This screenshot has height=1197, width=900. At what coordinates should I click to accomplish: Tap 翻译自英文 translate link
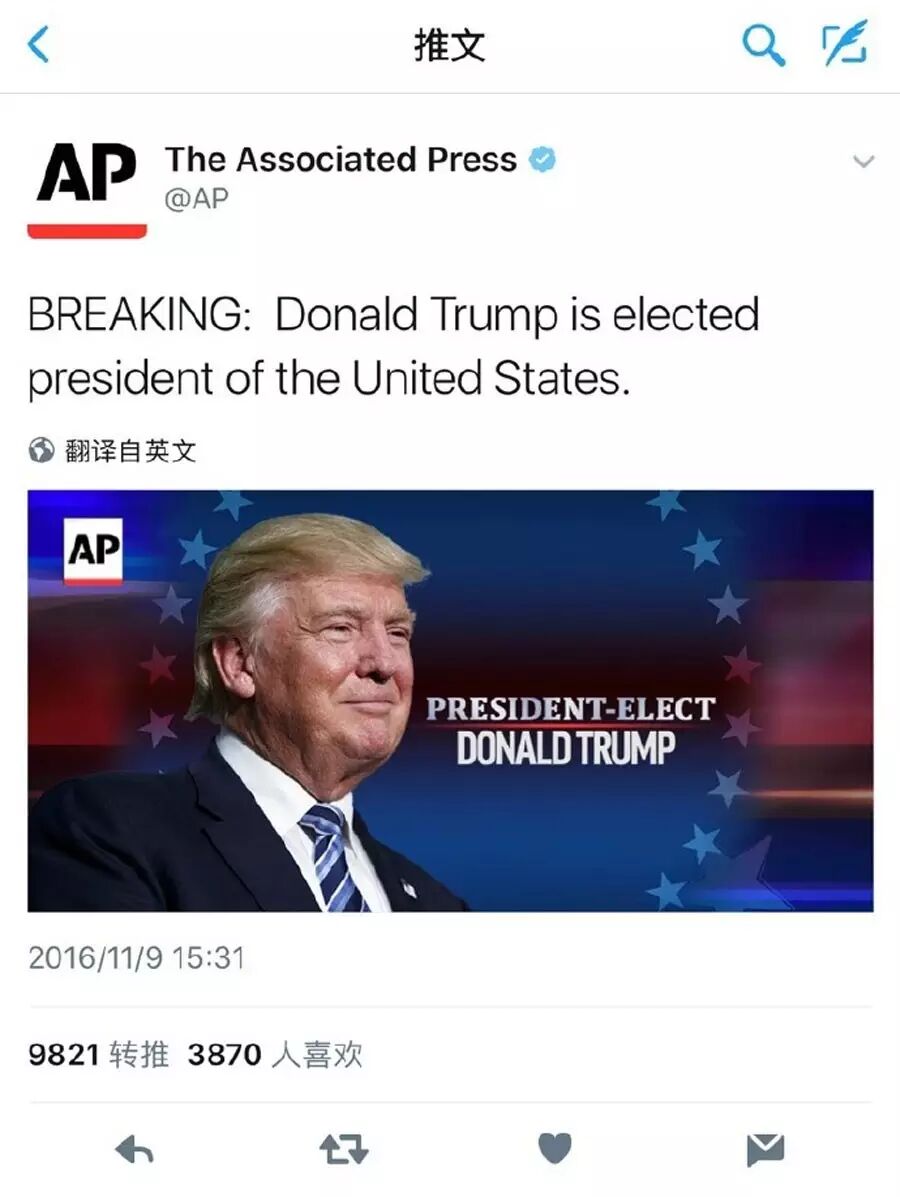tap(131, 451)
